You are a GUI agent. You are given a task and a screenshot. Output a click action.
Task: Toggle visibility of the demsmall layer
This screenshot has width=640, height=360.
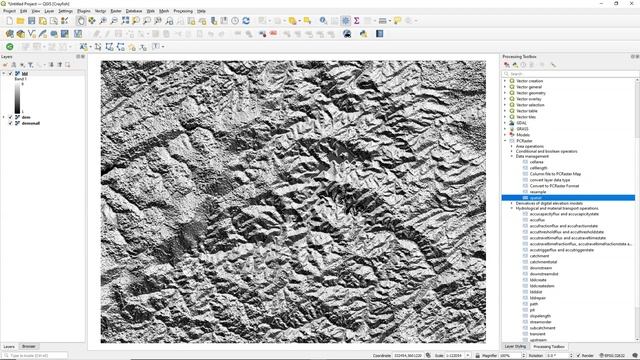click(11, 123)
